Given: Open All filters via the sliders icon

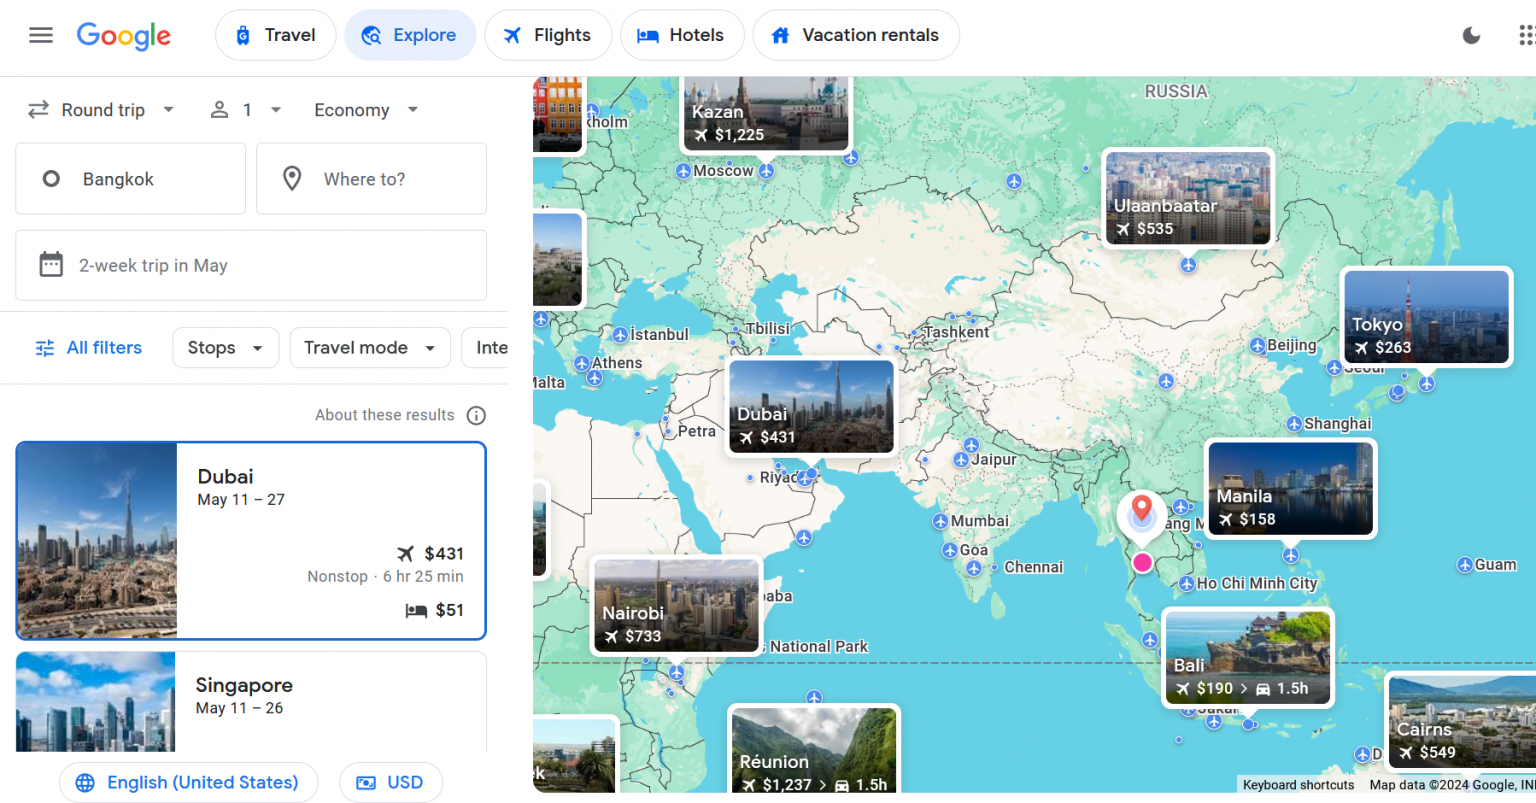Looking at the screenshot, I should [x=44, y=347].
